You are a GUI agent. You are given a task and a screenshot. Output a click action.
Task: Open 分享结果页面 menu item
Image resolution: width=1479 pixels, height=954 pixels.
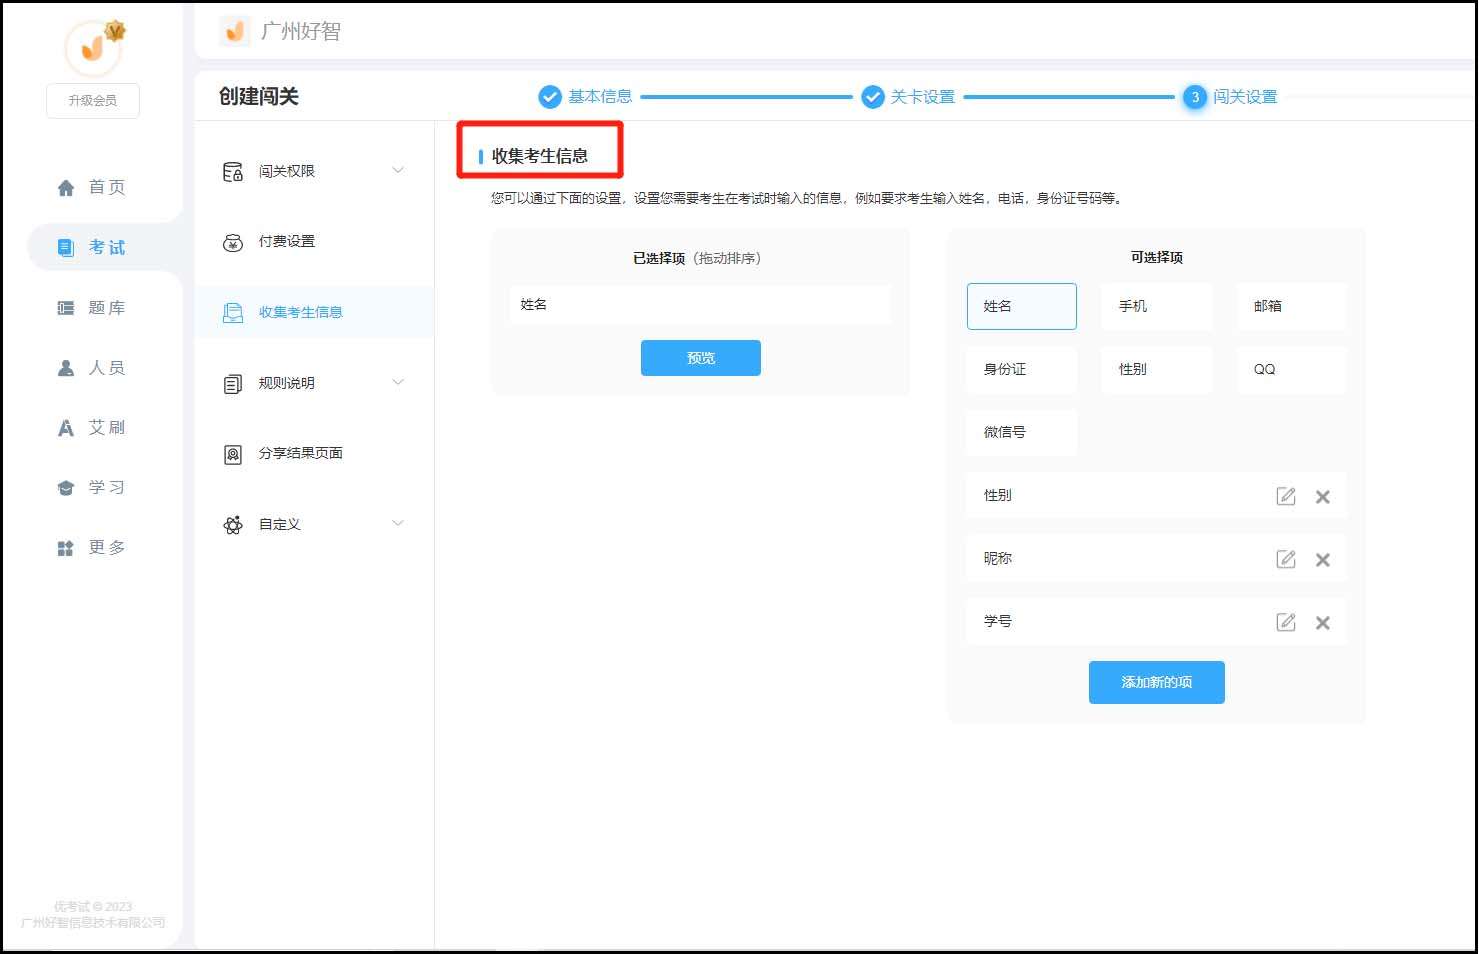300,454
